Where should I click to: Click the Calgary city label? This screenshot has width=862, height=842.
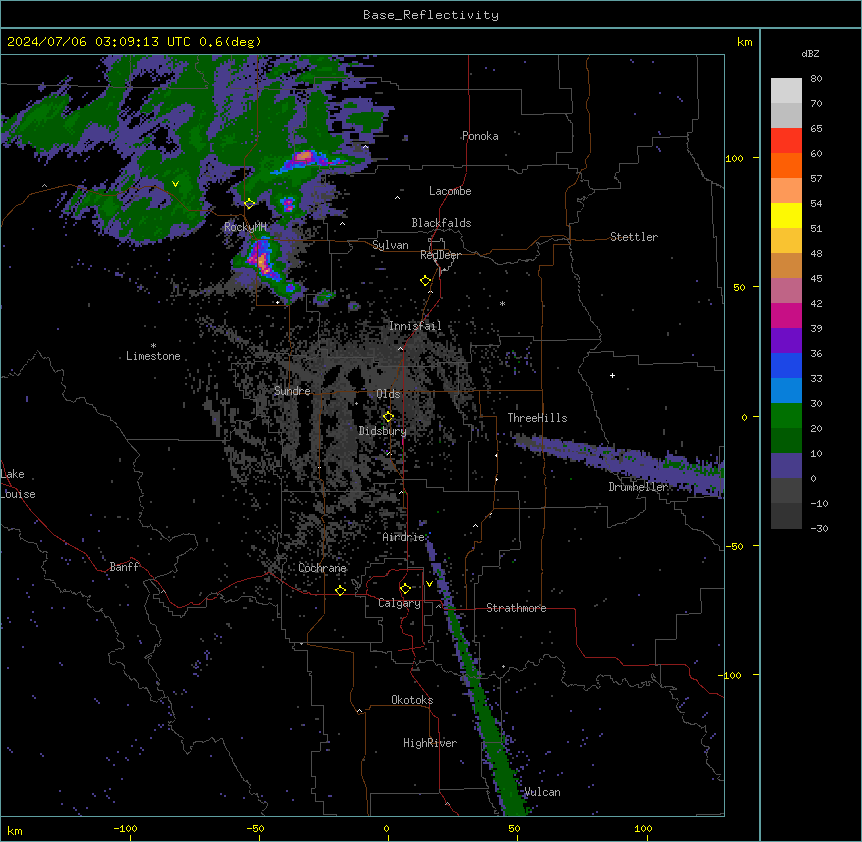tap(400, 603)
